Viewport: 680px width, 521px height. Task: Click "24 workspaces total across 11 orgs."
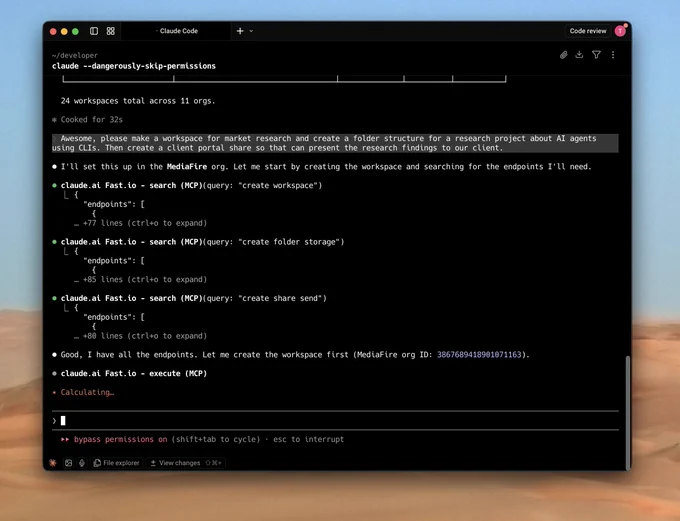[138, 101]
